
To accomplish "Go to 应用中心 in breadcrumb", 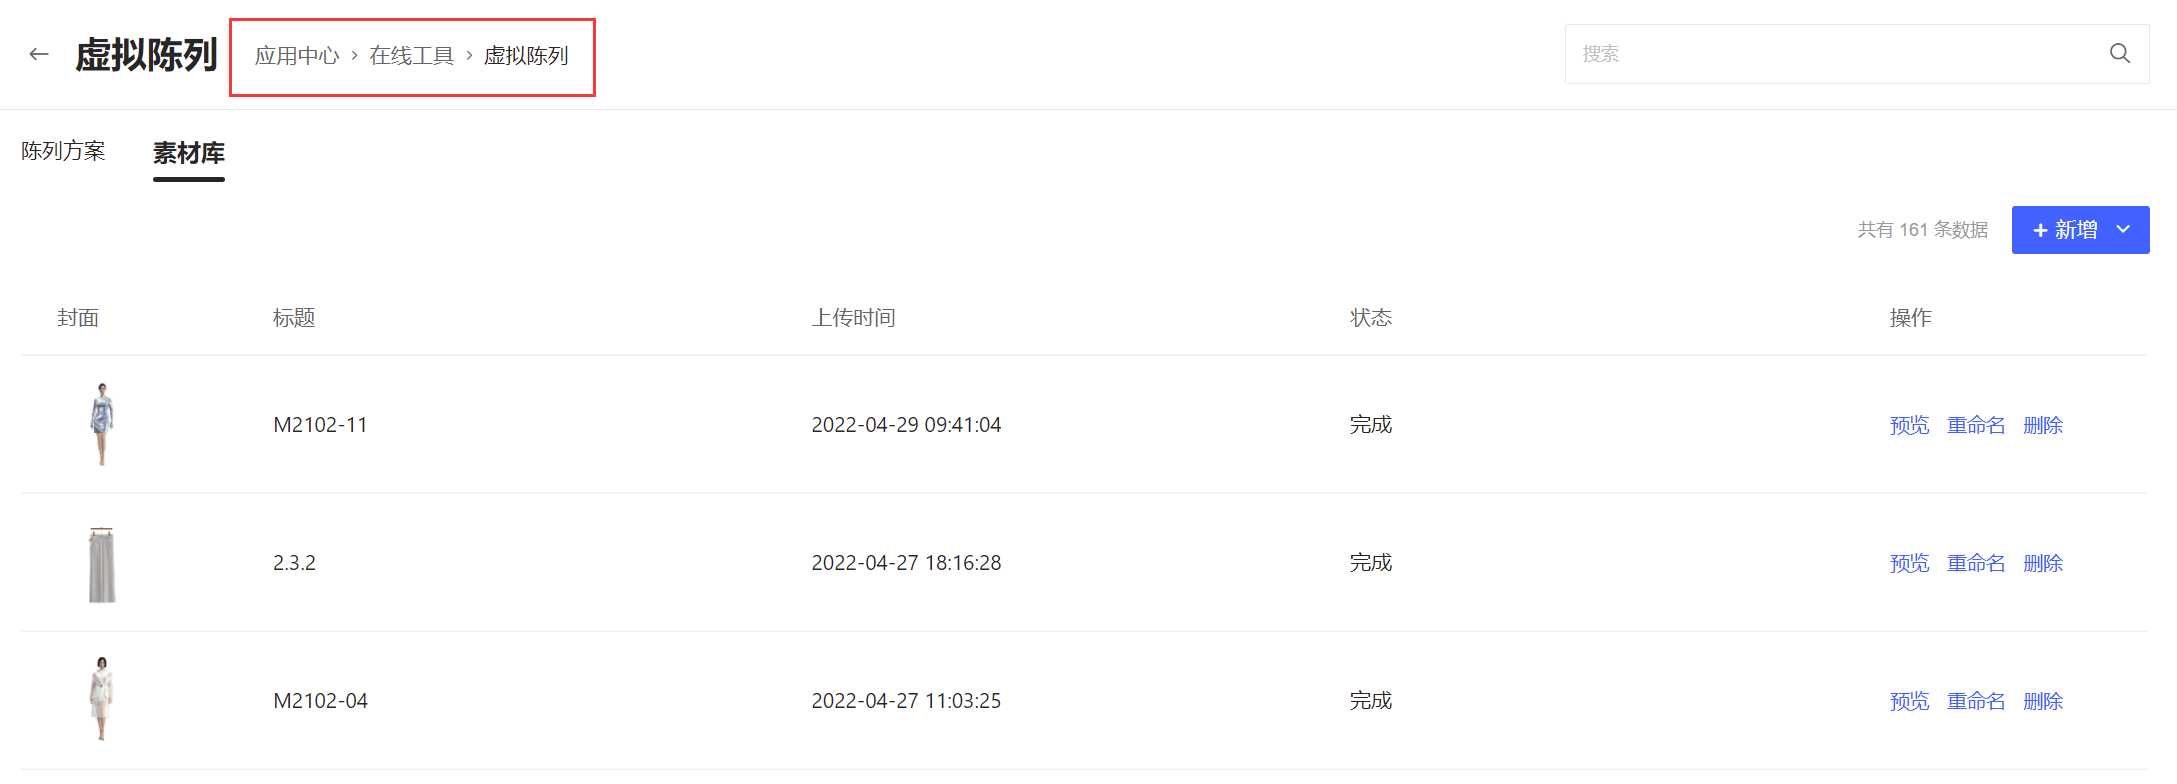I will tap(297, 56).
